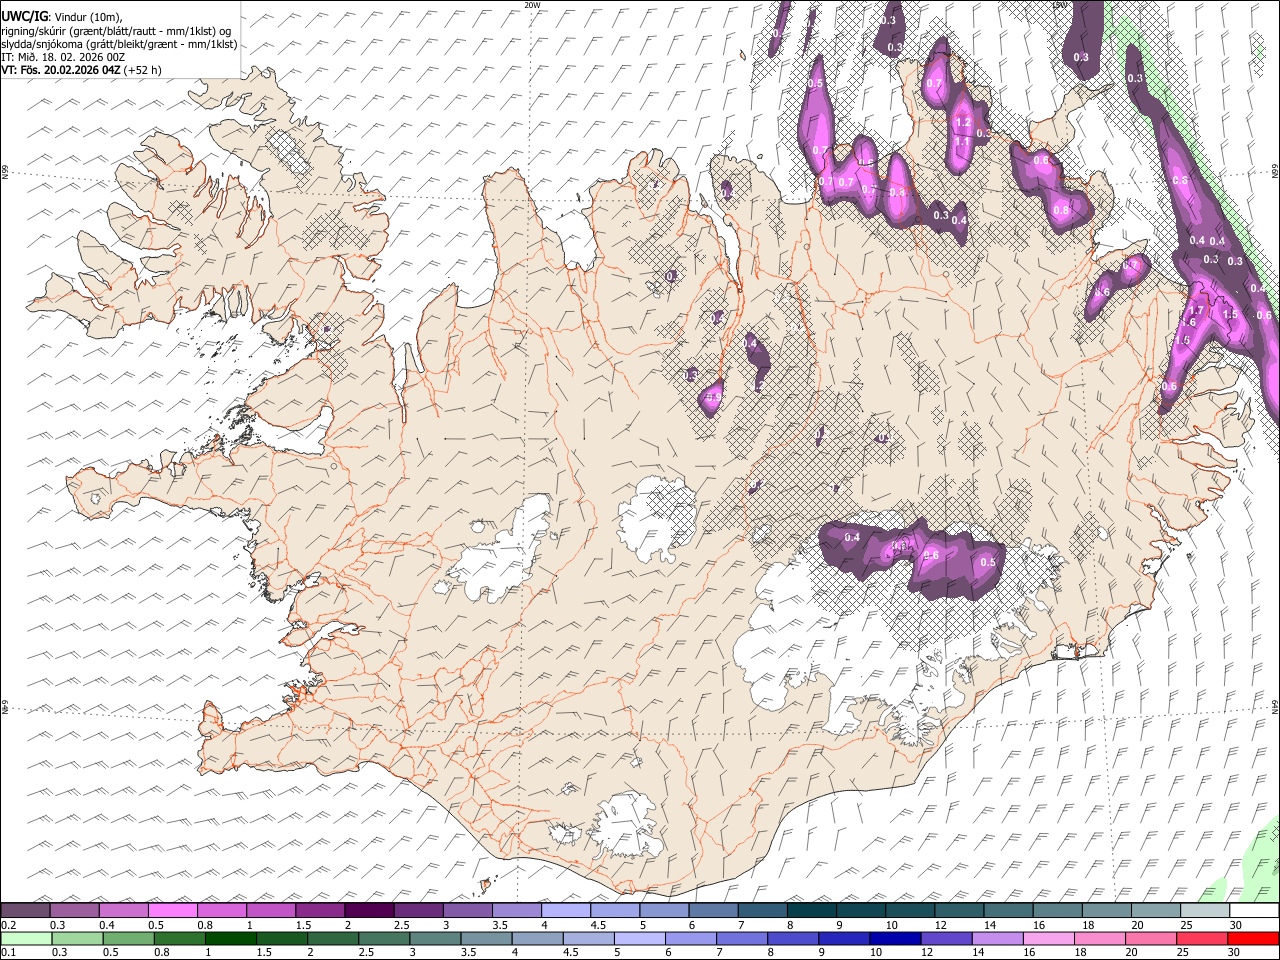1280x960 pixels.
Task: Choose the lower legend swatch labeled 2.5
Action: 383,938
